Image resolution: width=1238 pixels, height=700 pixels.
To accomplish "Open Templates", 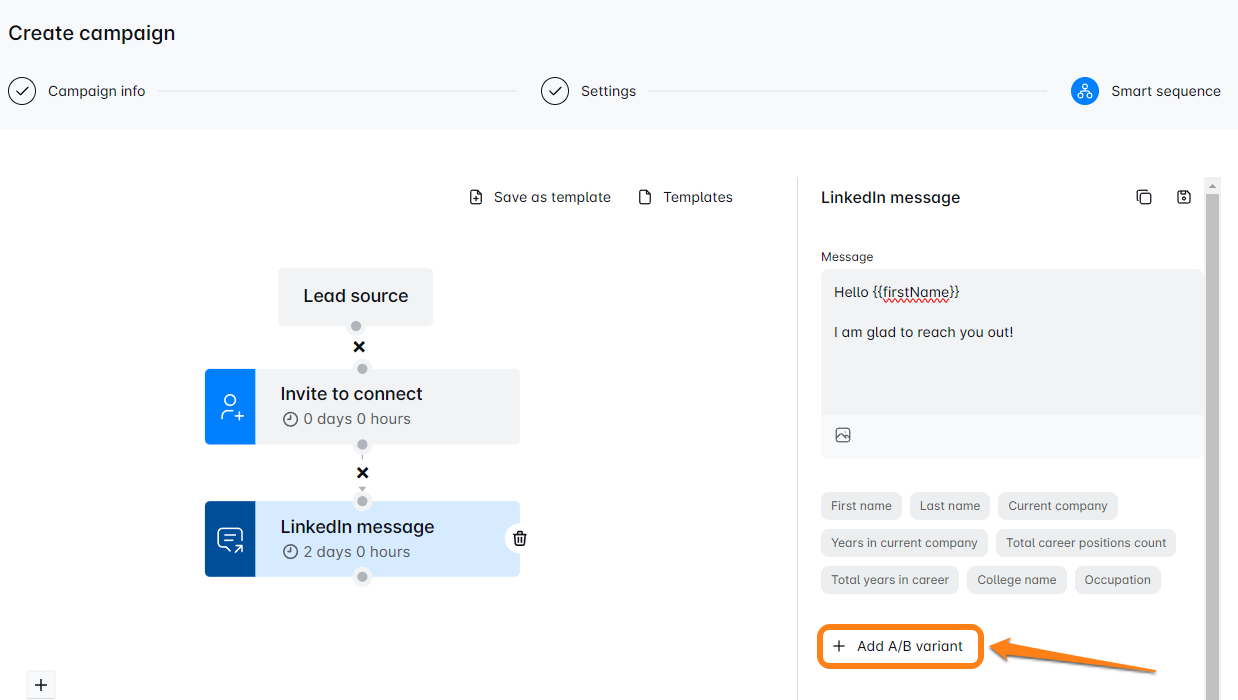I will point(686,197).
